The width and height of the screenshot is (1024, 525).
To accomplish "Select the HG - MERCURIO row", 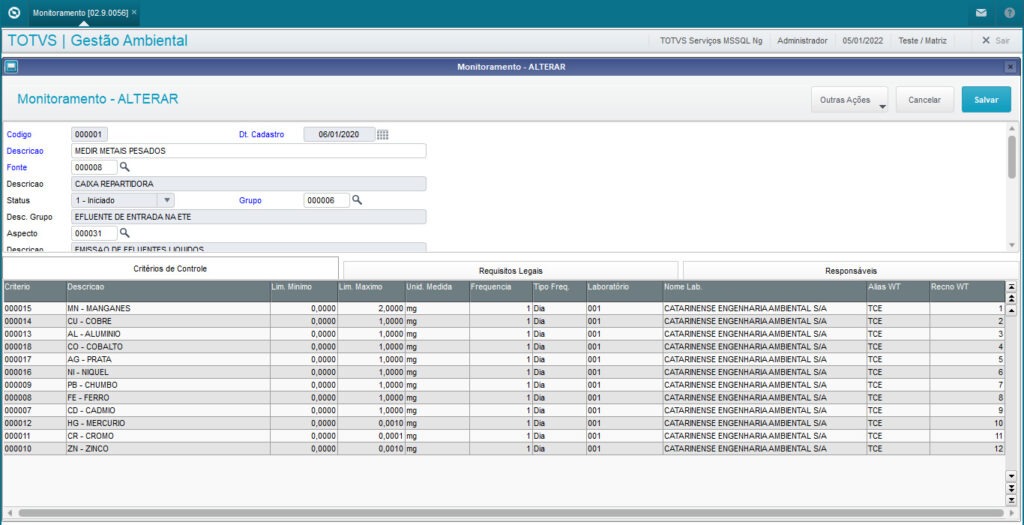I will point(504,423).
